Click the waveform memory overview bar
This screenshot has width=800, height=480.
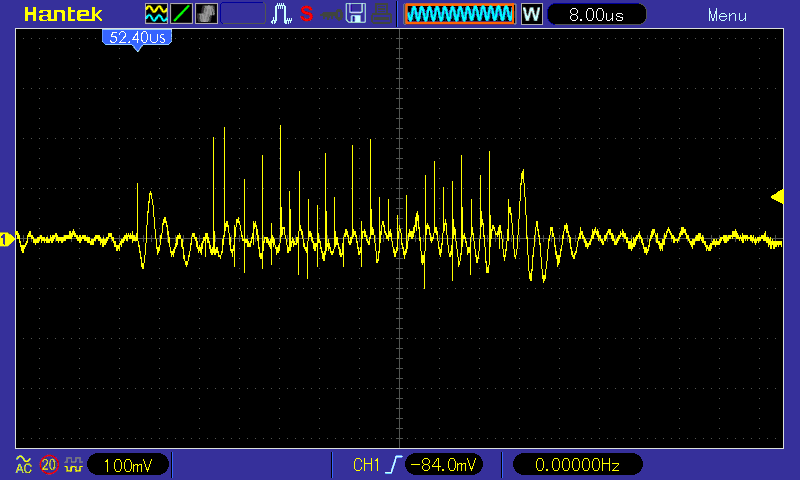coord(460,14)
